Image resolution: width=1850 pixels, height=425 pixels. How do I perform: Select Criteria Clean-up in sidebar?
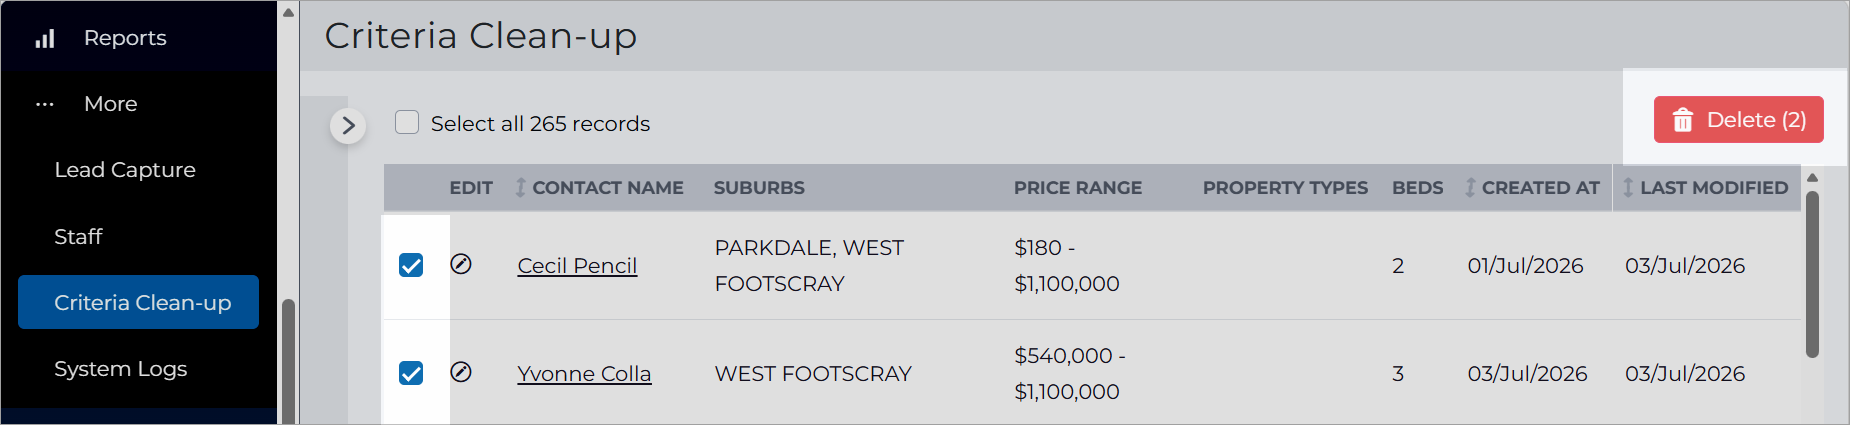tap(138, 302)
